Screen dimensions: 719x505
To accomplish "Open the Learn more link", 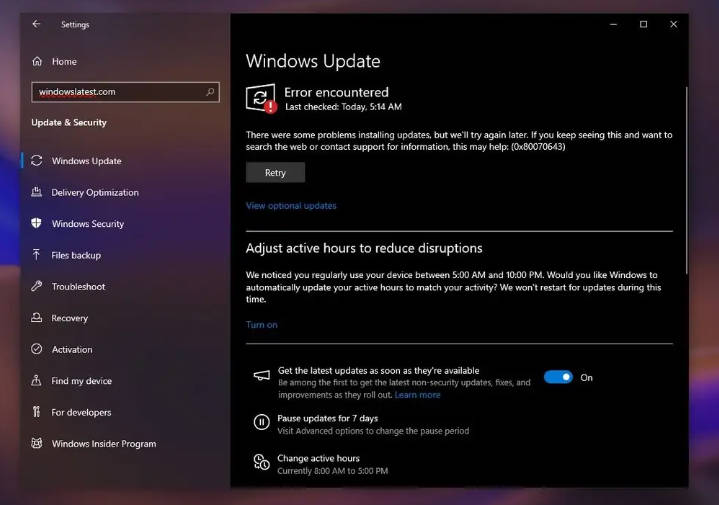I will click(417, 394).
